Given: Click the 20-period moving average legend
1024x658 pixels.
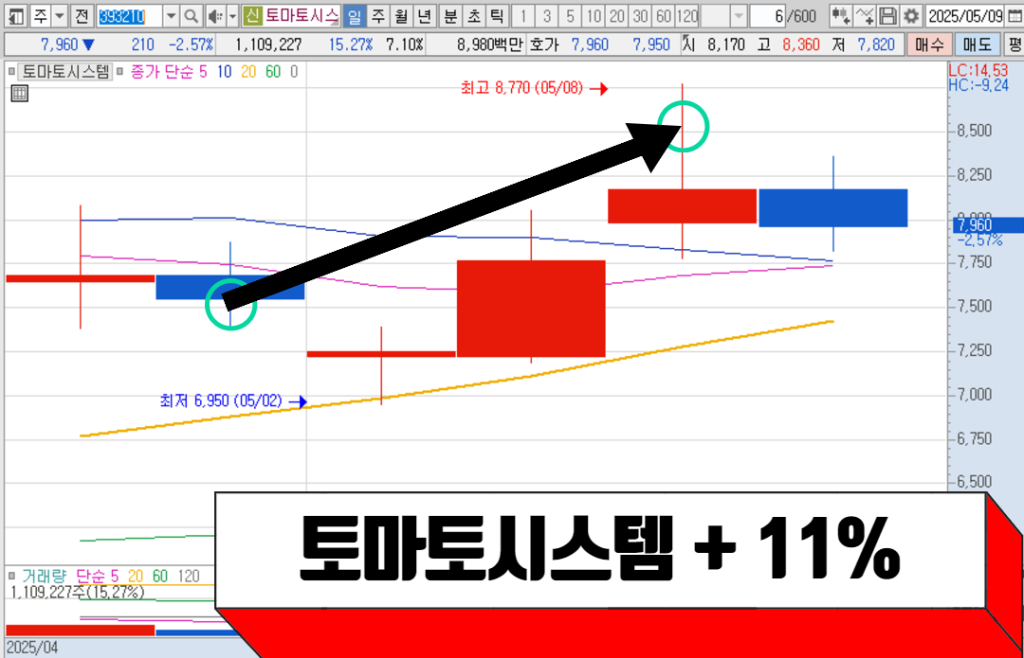Looking at the screenshot, I should tap(248, 72).
